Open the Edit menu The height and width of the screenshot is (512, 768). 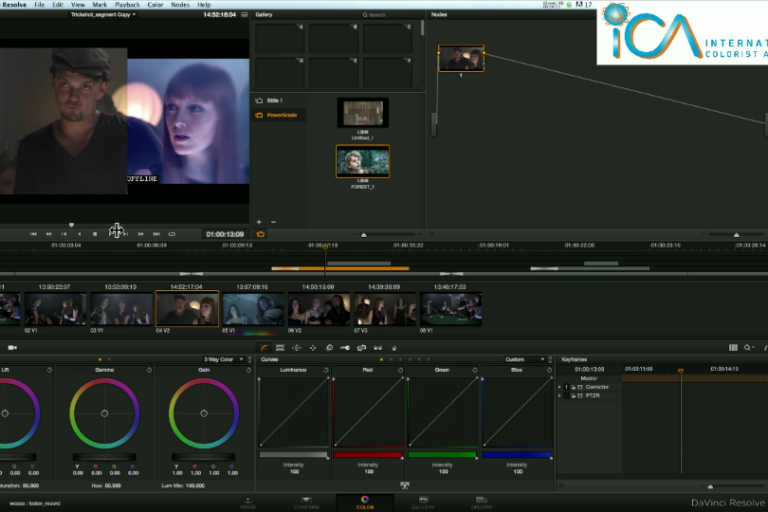click(x=57, y=4)
